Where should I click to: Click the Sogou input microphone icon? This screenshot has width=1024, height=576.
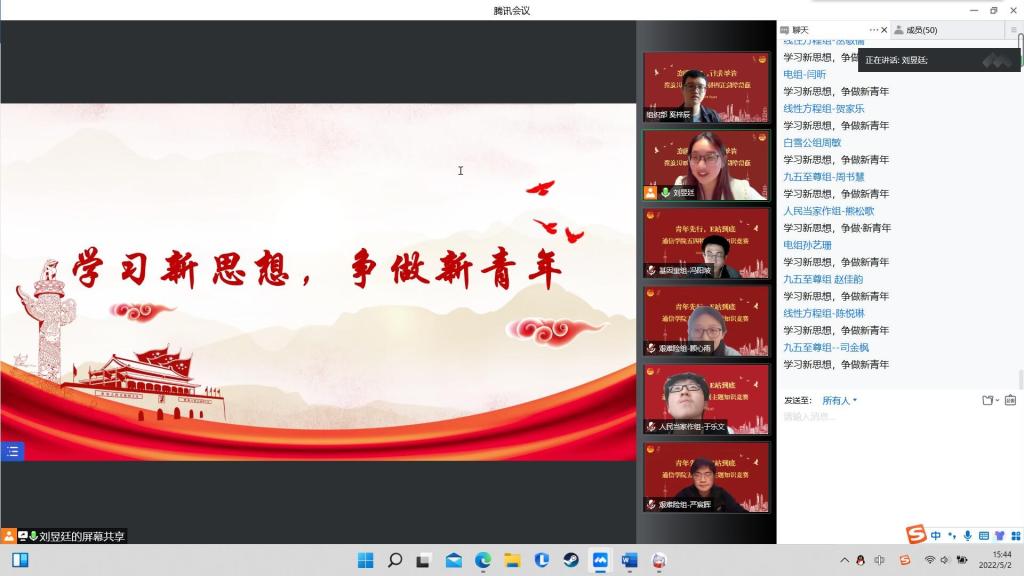(969, 535)
